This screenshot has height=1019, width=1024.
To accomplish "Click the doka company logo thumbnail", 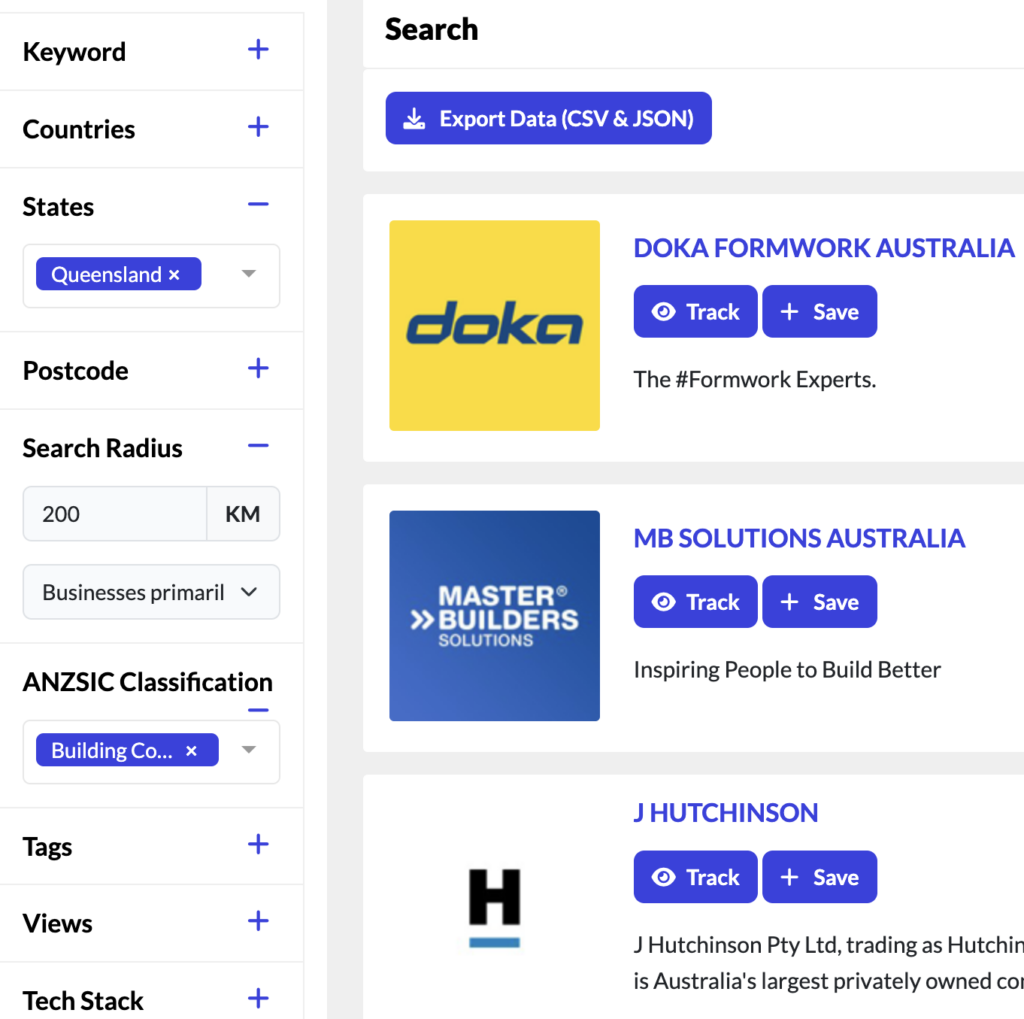I will click(494, 325).
